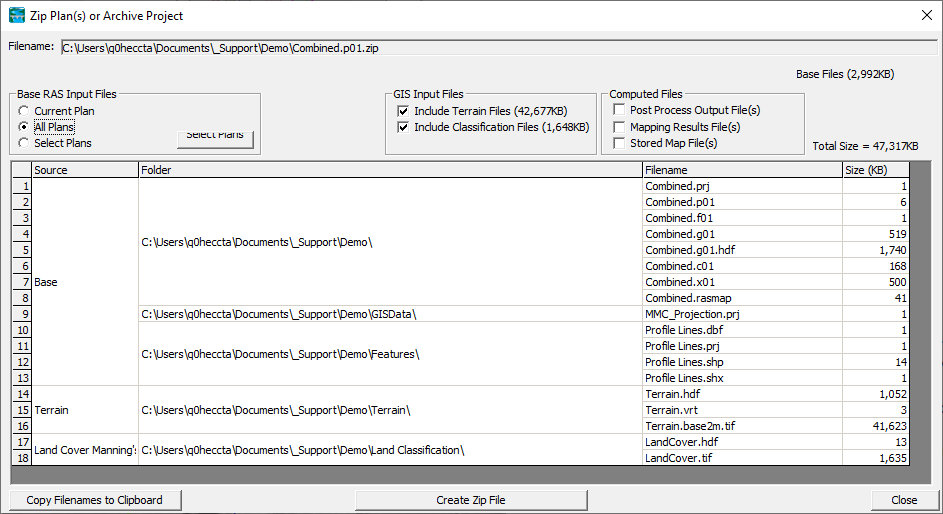The width and height of the screenshot is (943, 514).
Task: Choose the All Plans radio option
Action: tap(23, 127)
